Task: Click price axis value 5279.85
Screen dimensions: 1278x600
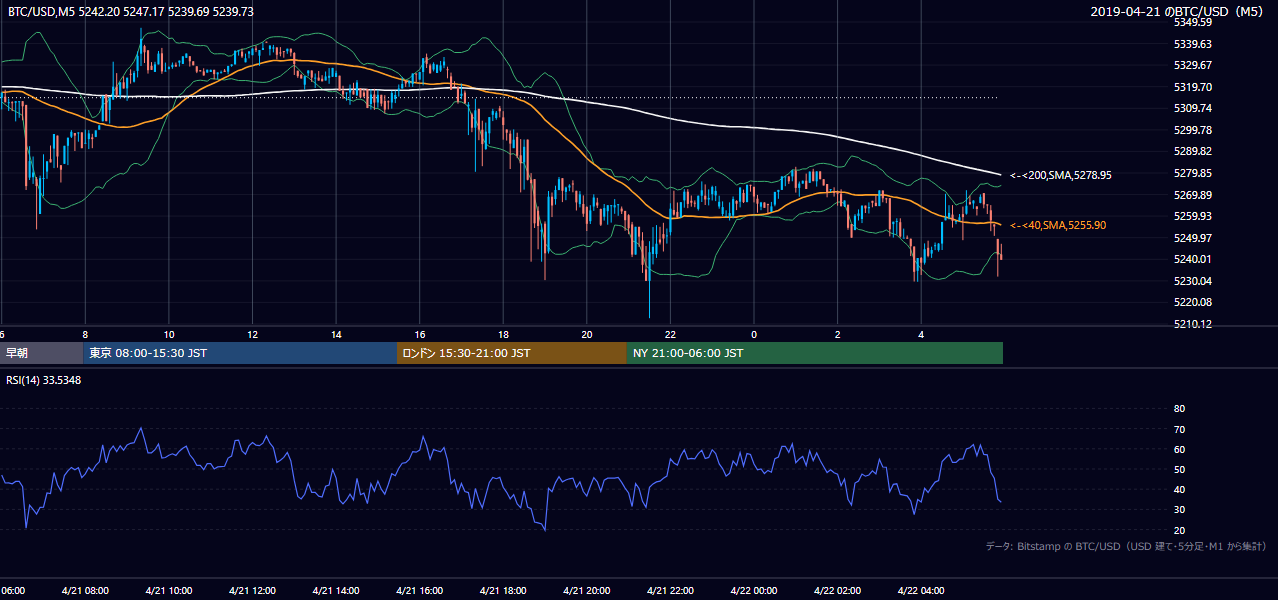Action: 1193,173
